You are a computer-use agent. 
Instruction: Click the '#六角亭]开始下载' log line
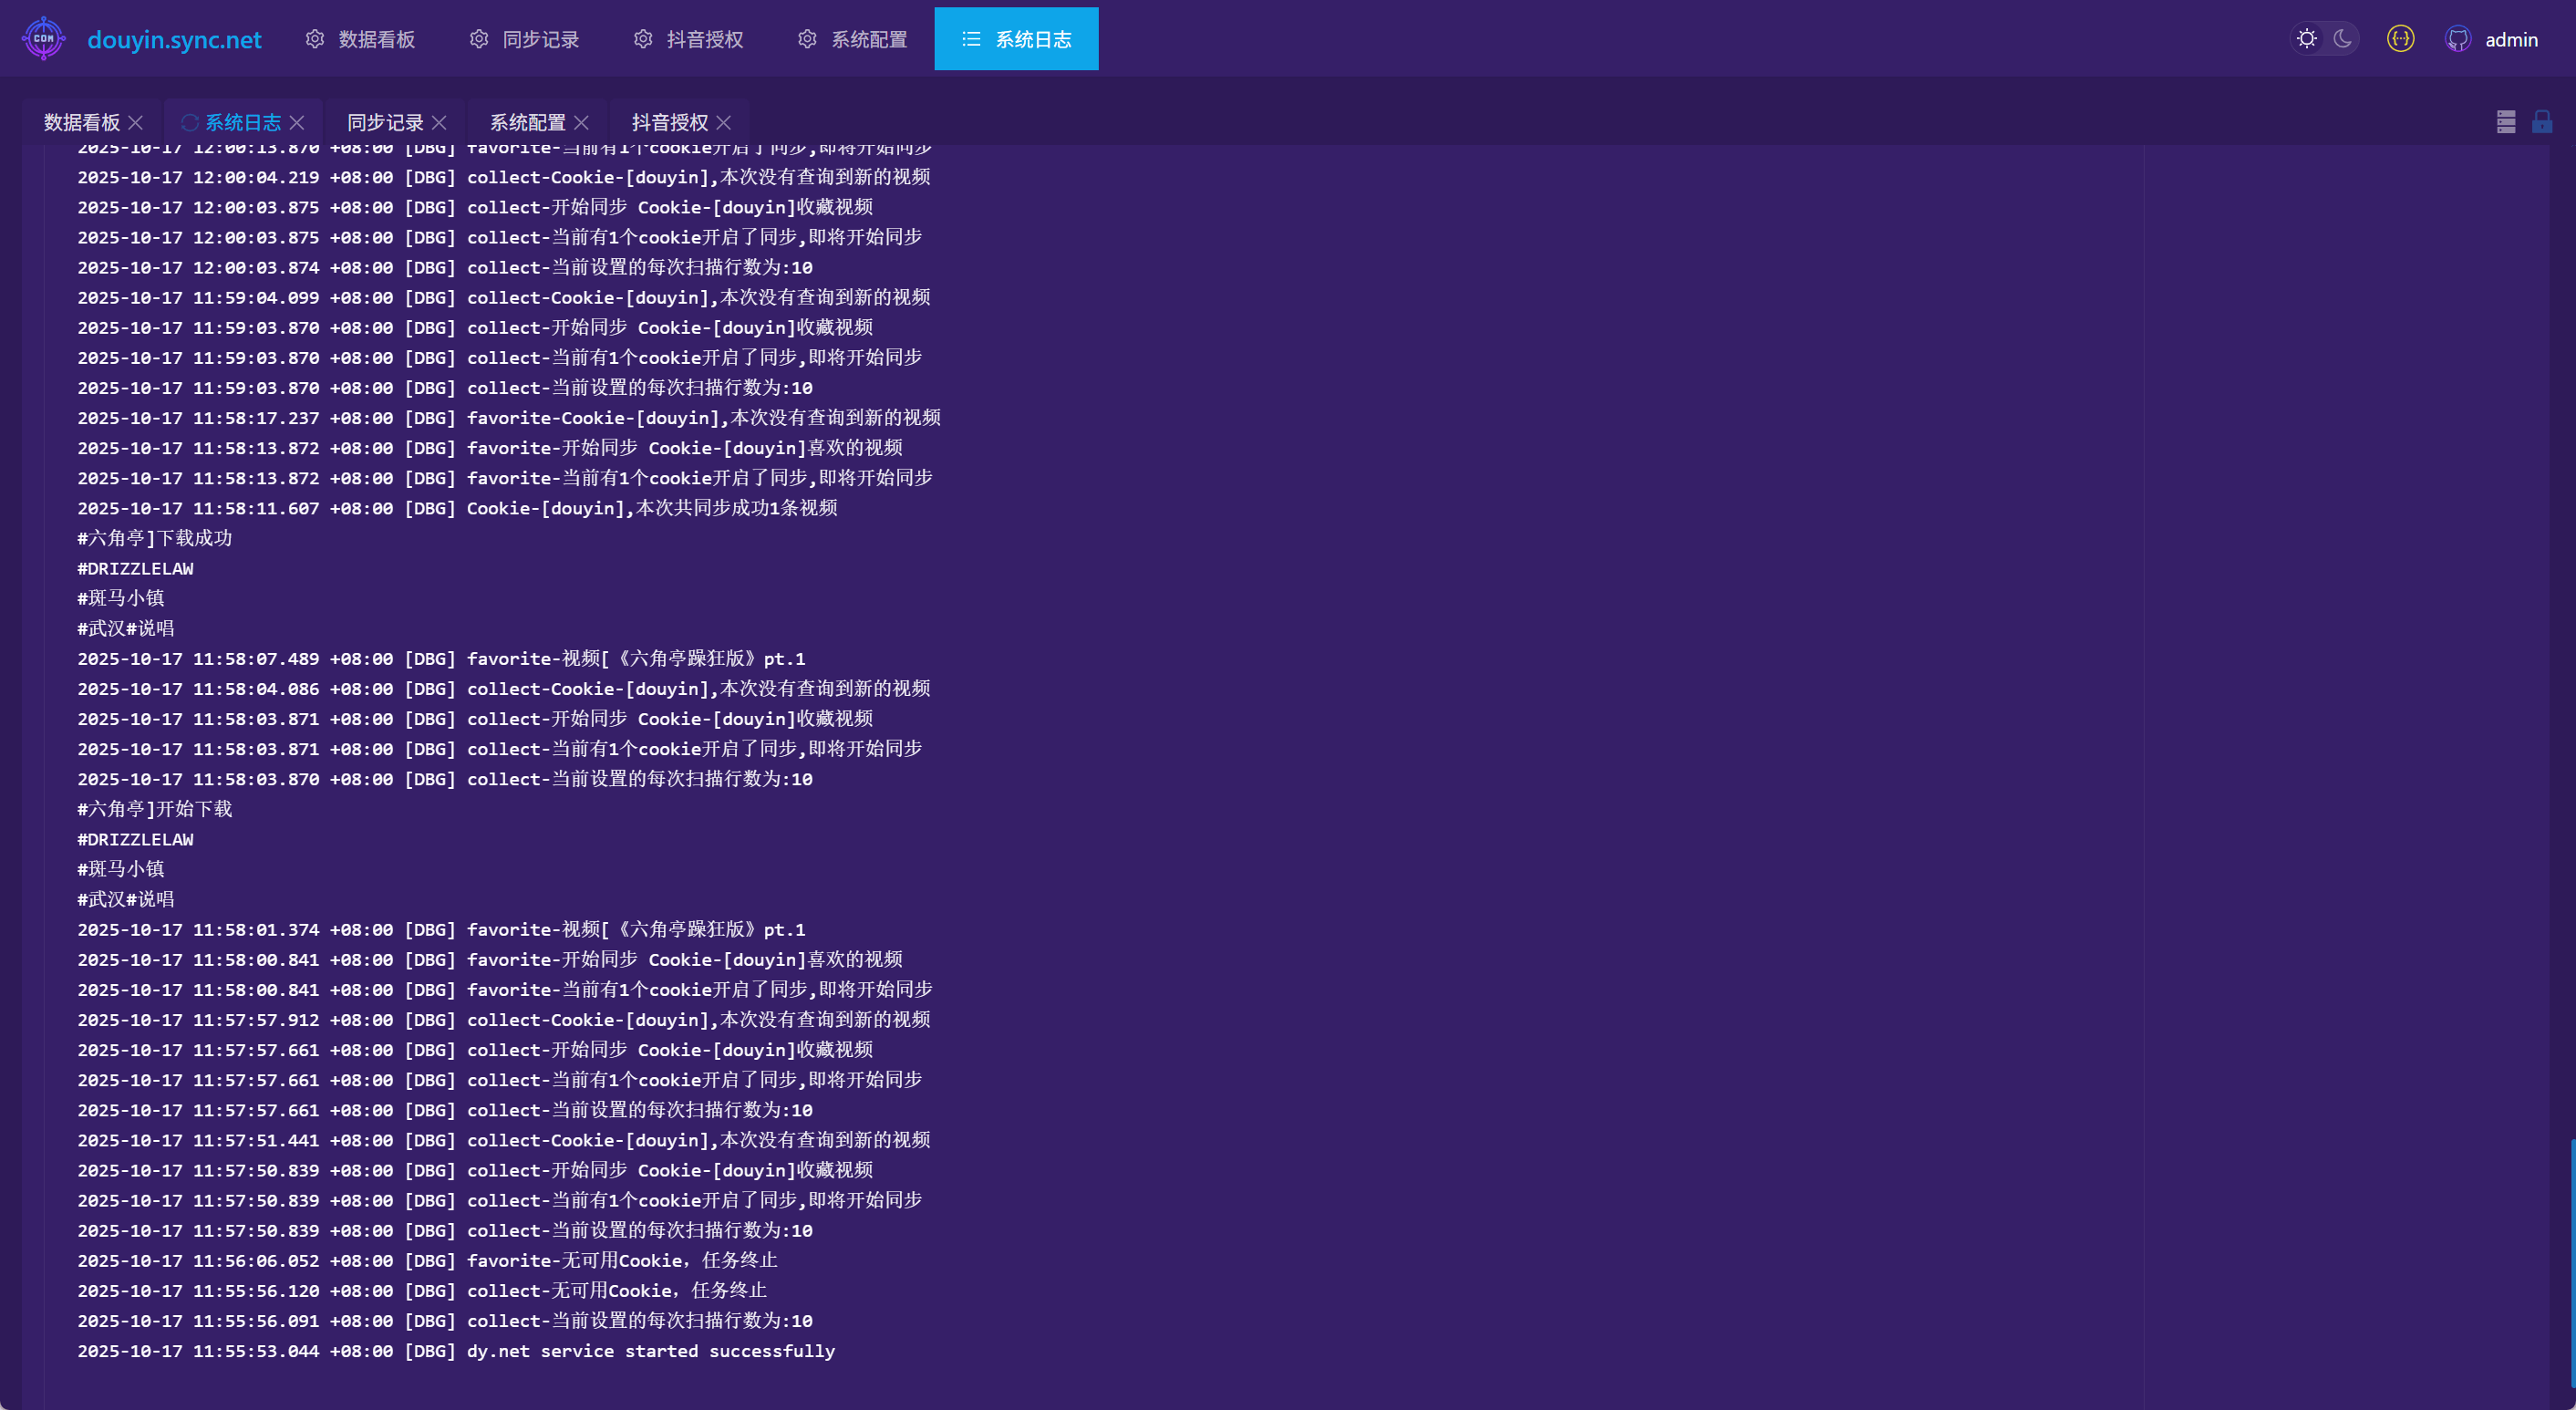tap(155, 809)
